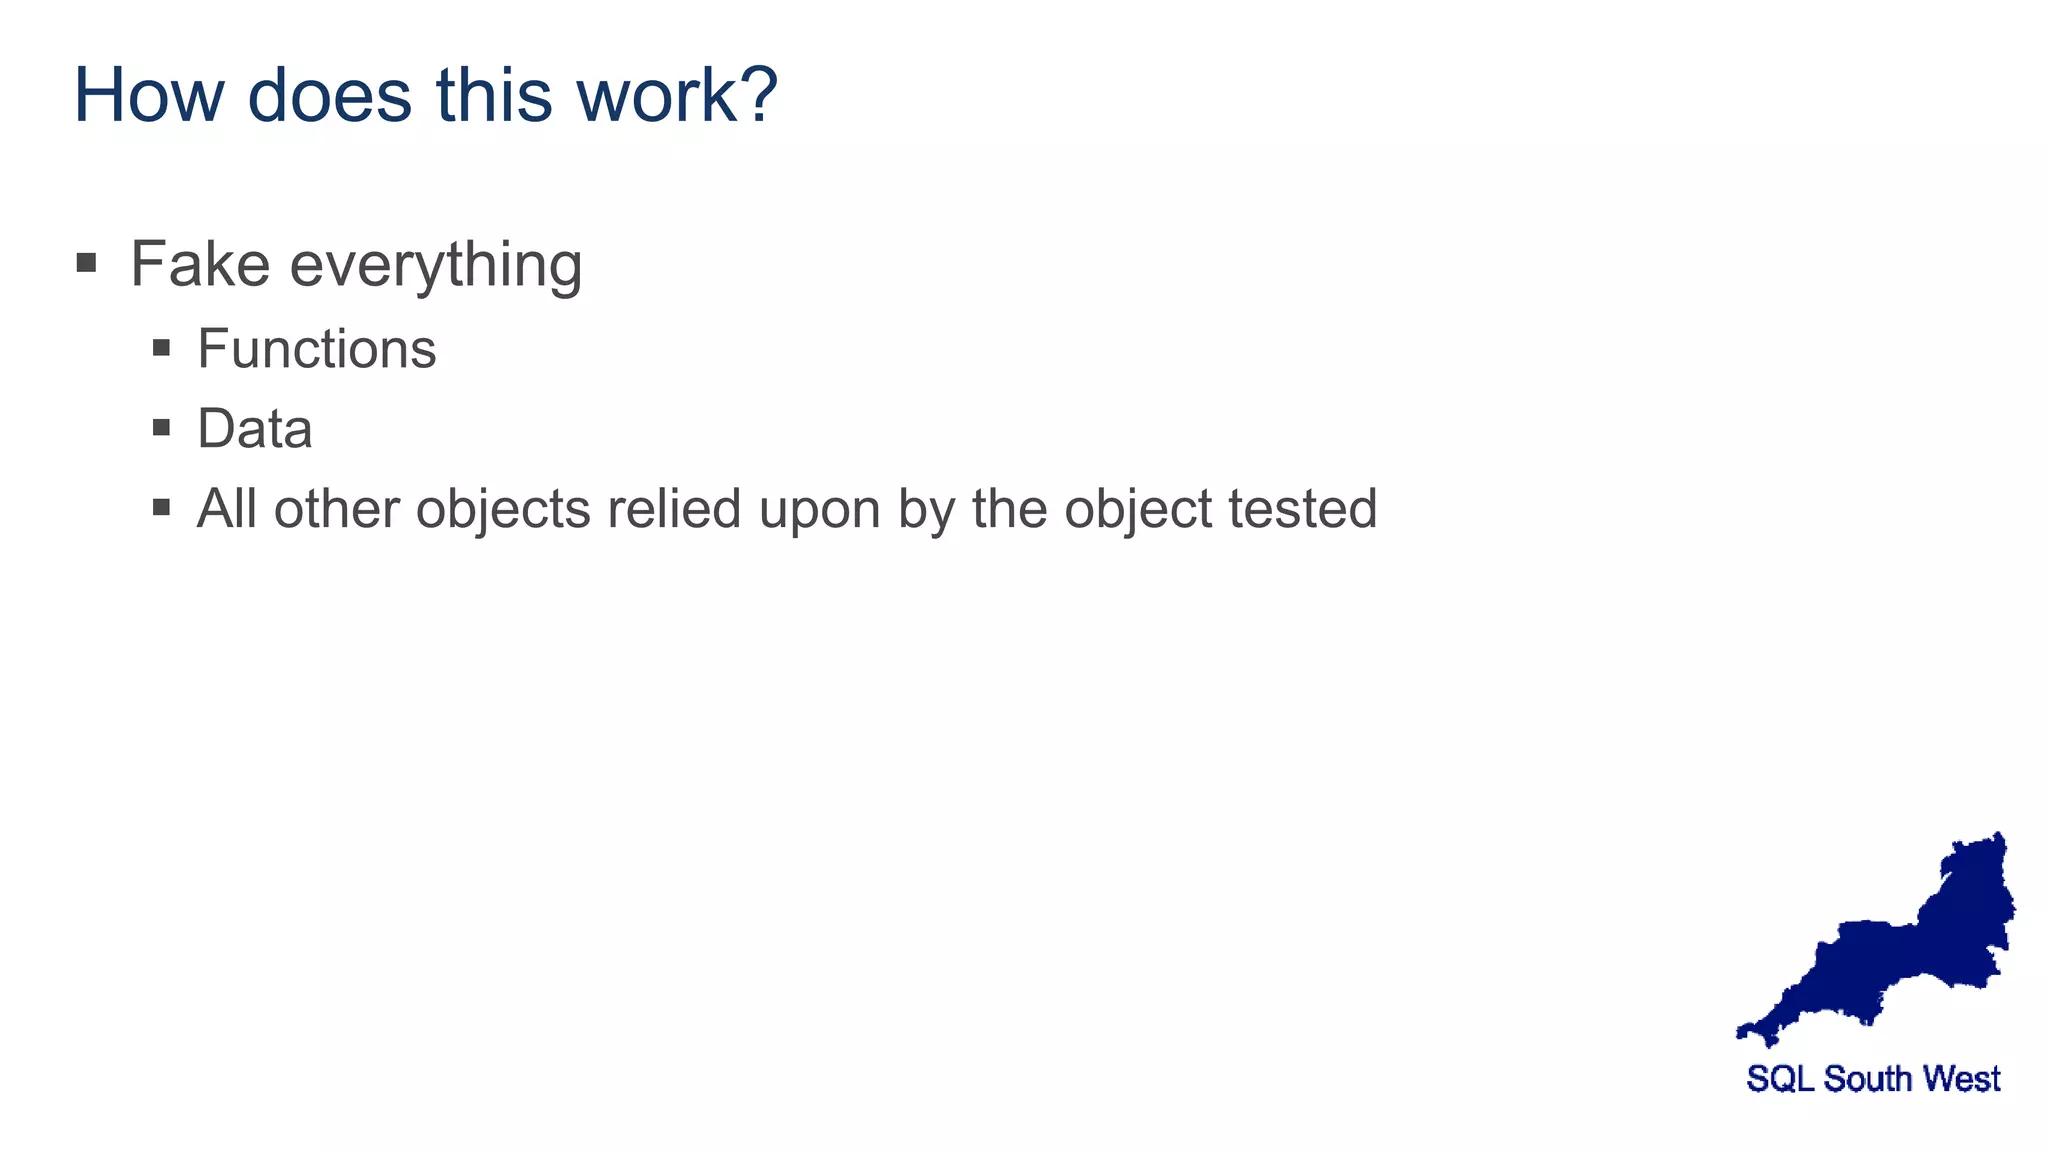Click the Data sub-bullet text
This screenshot has width=2048, height=1152.
pos(254,429)
